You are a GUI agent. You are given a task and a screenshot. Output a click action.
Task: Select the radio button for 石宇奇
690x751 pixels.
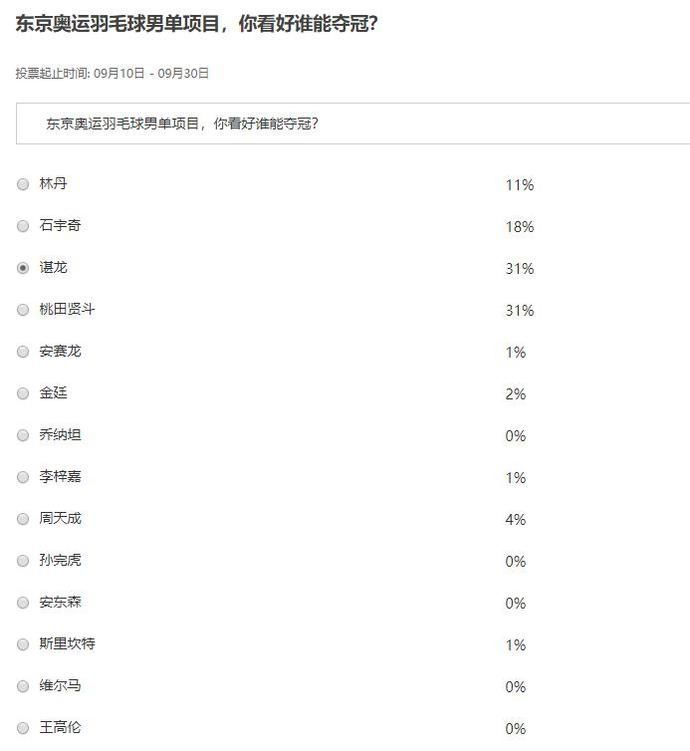tap(23, 227)
